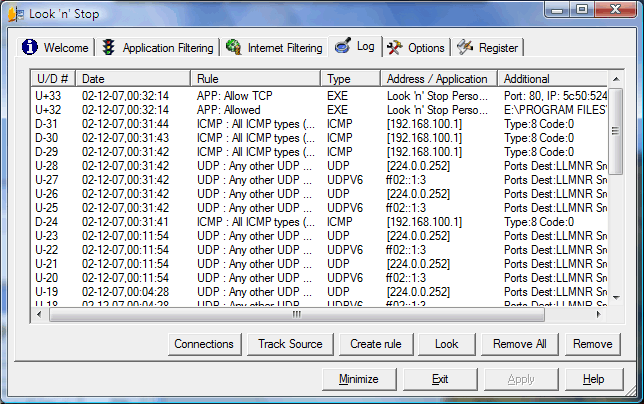
Task: Click address '[192.168.100.1]' in row D-31
Action: (424, 124)
